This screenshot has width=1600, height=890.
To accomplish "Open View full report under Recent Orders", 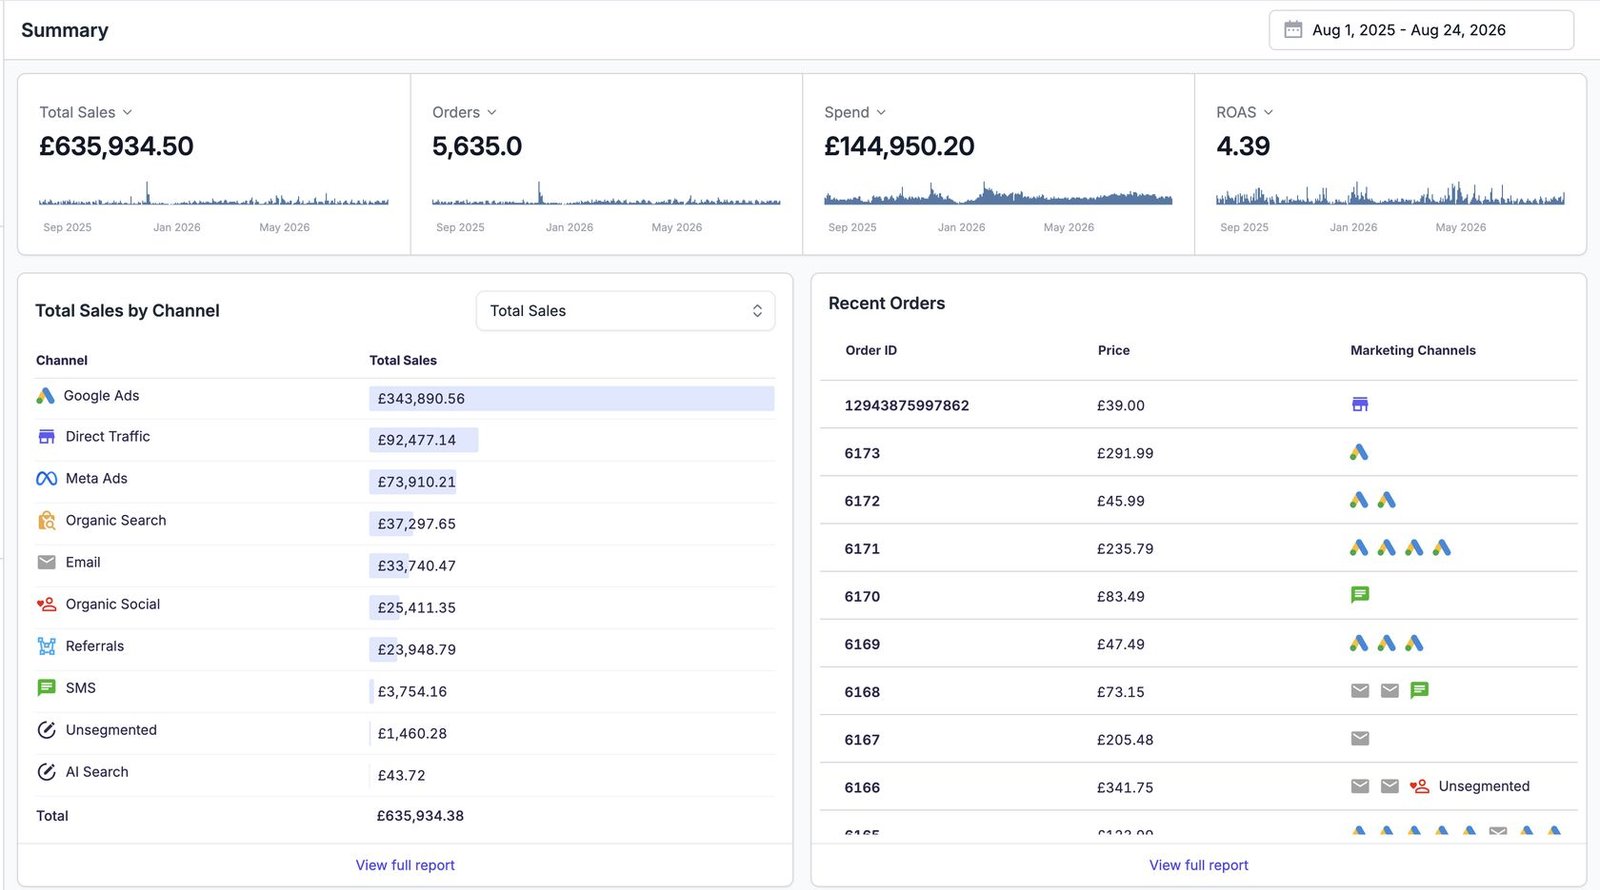I will tap(1198, 866).
